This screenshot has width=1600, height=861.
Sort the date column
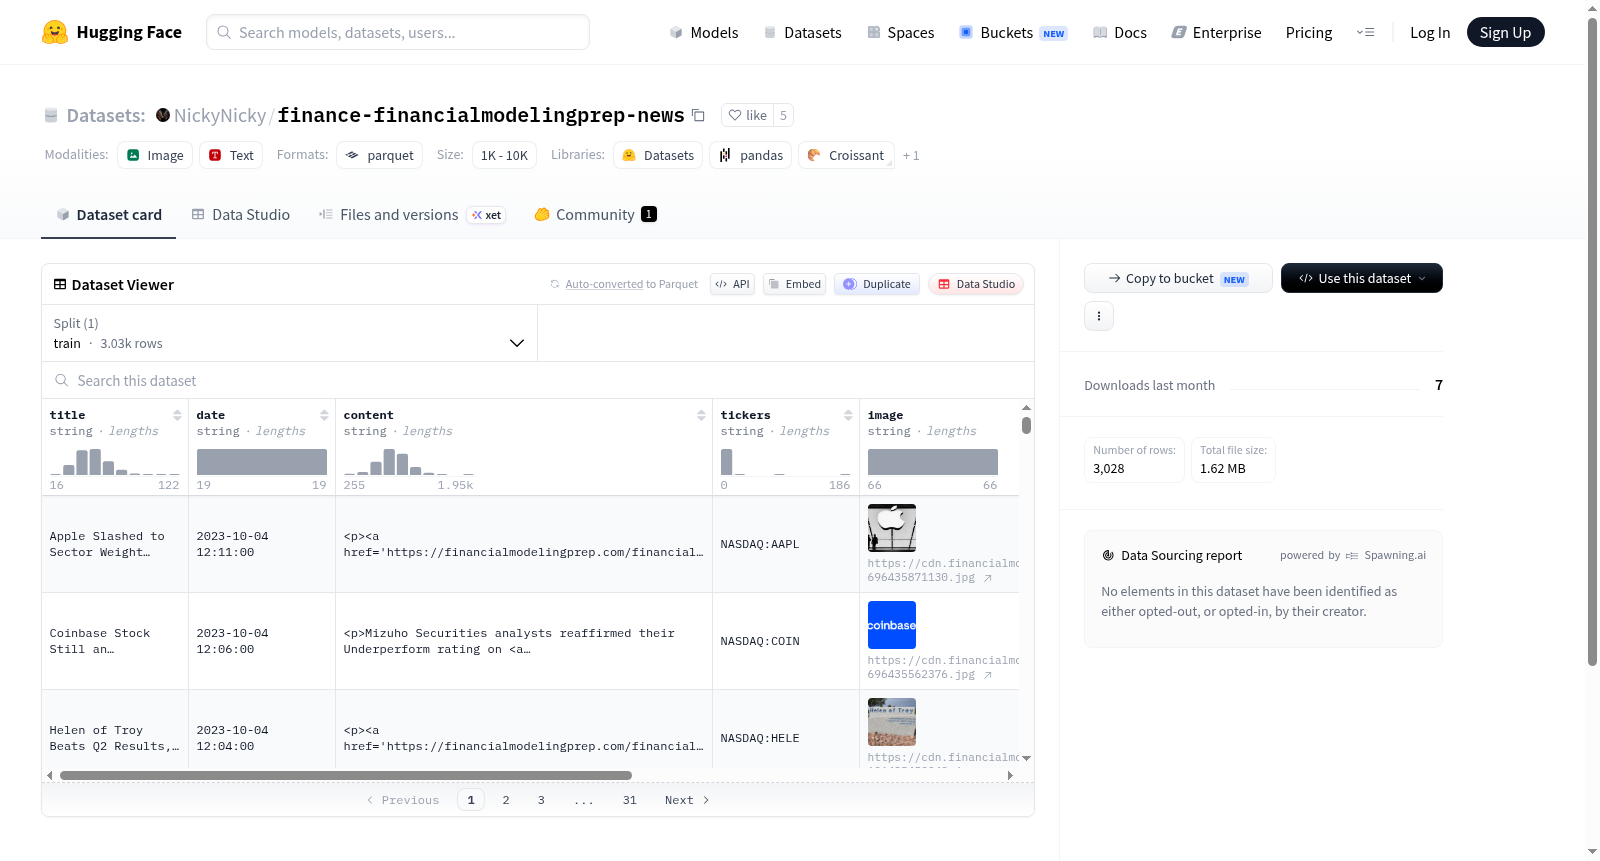(324, 415)
